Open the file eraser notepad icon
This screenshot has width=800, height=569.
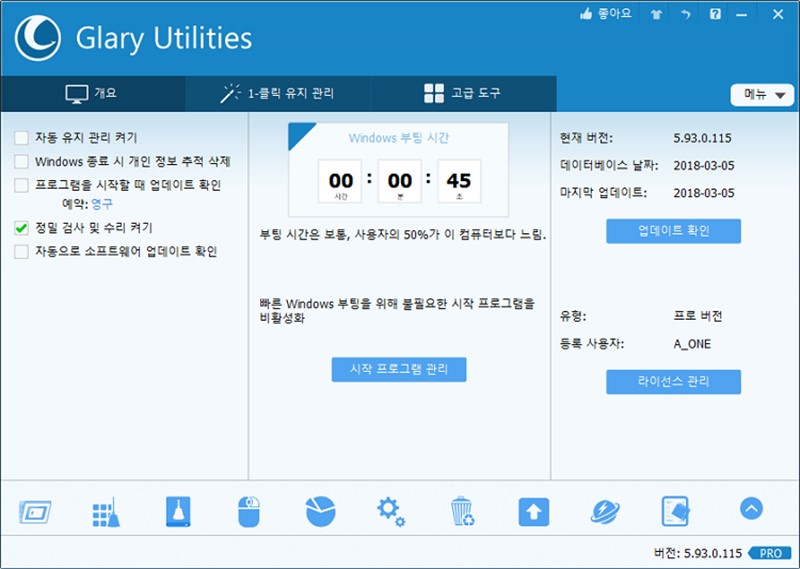[676, 511]
